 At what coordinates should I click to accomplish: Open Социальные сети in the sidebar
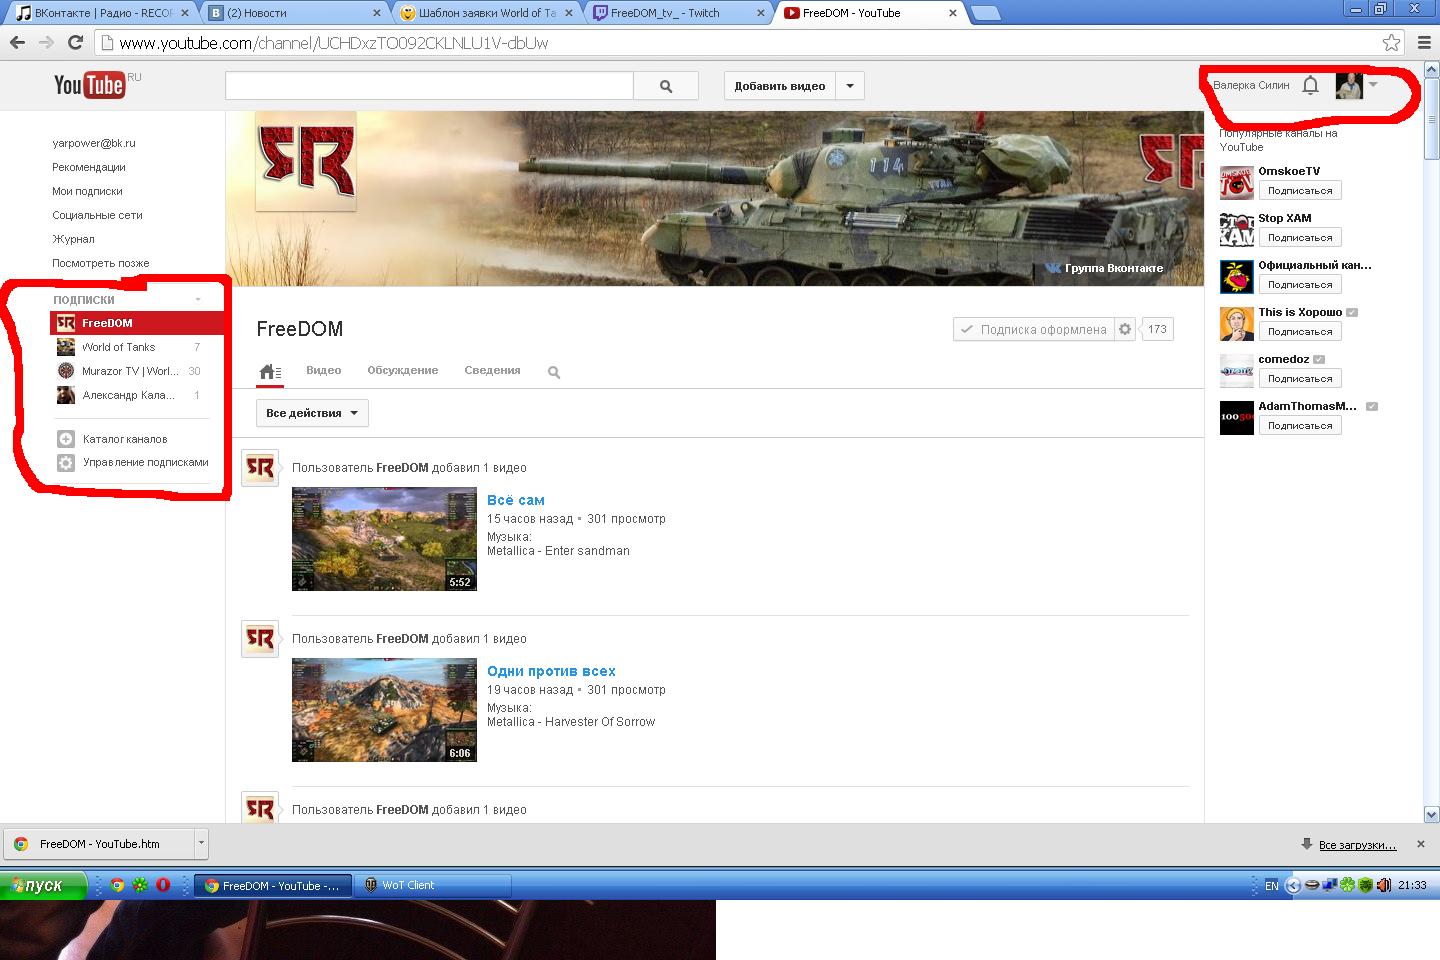(97, 215)
